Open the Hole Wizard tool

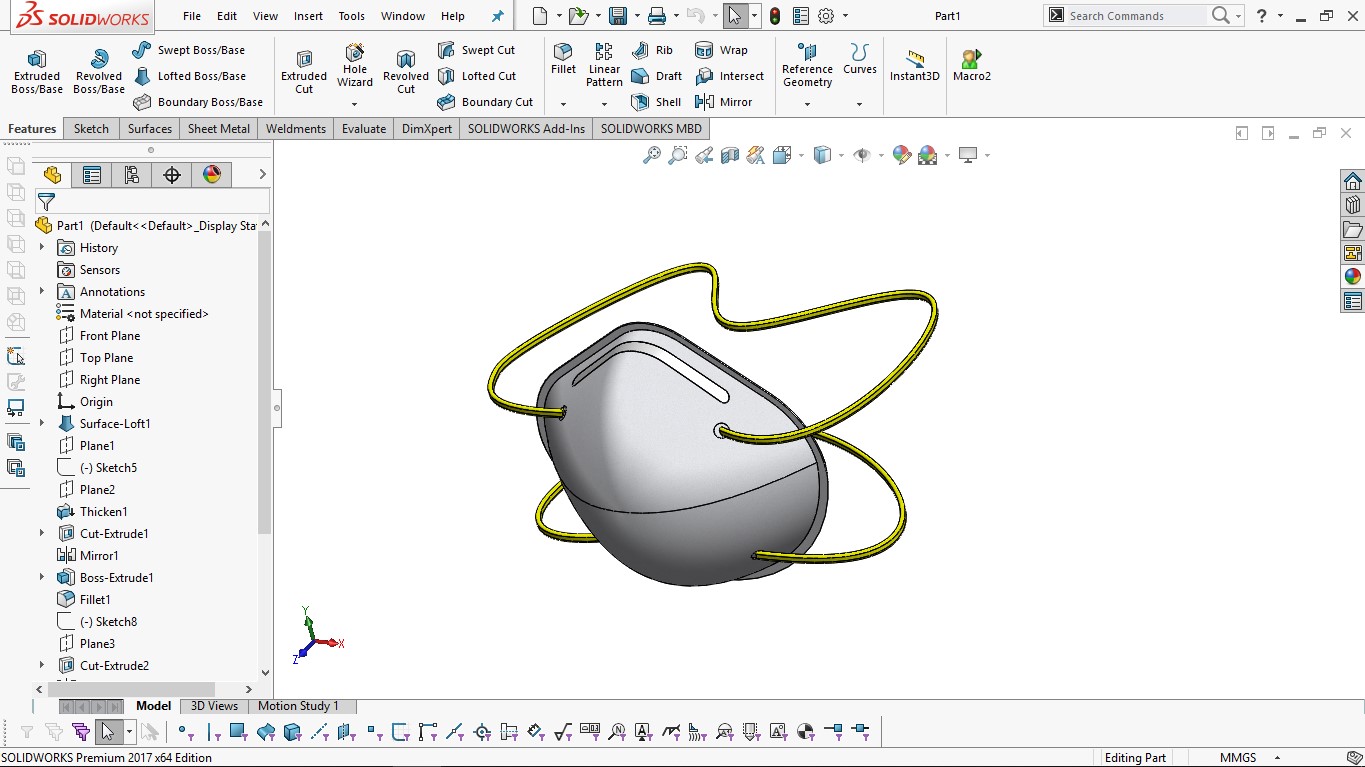point(354,67)
